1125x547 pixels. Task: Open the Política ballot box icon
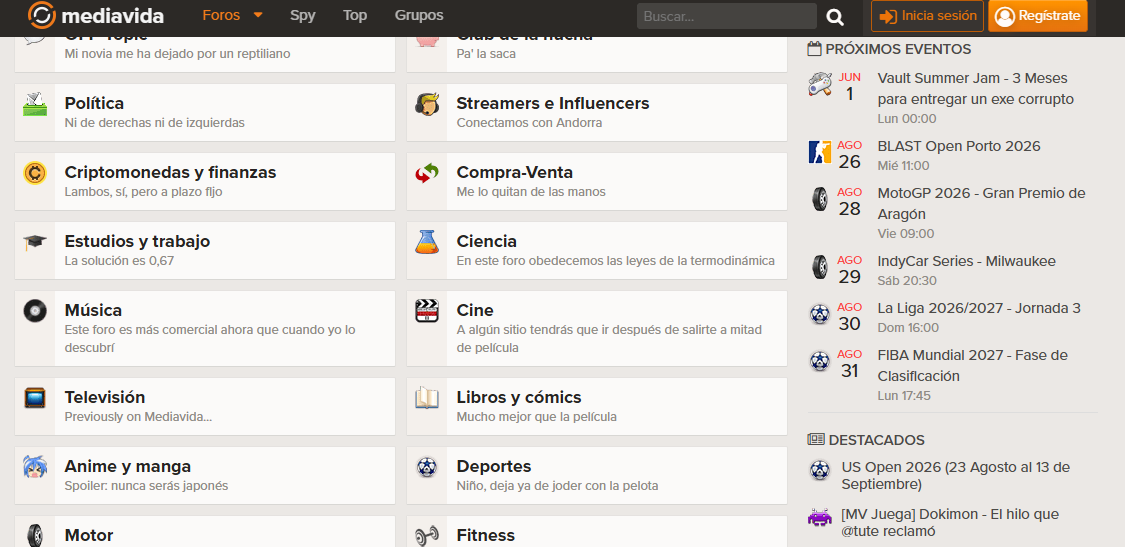click(x=34, y=104)
